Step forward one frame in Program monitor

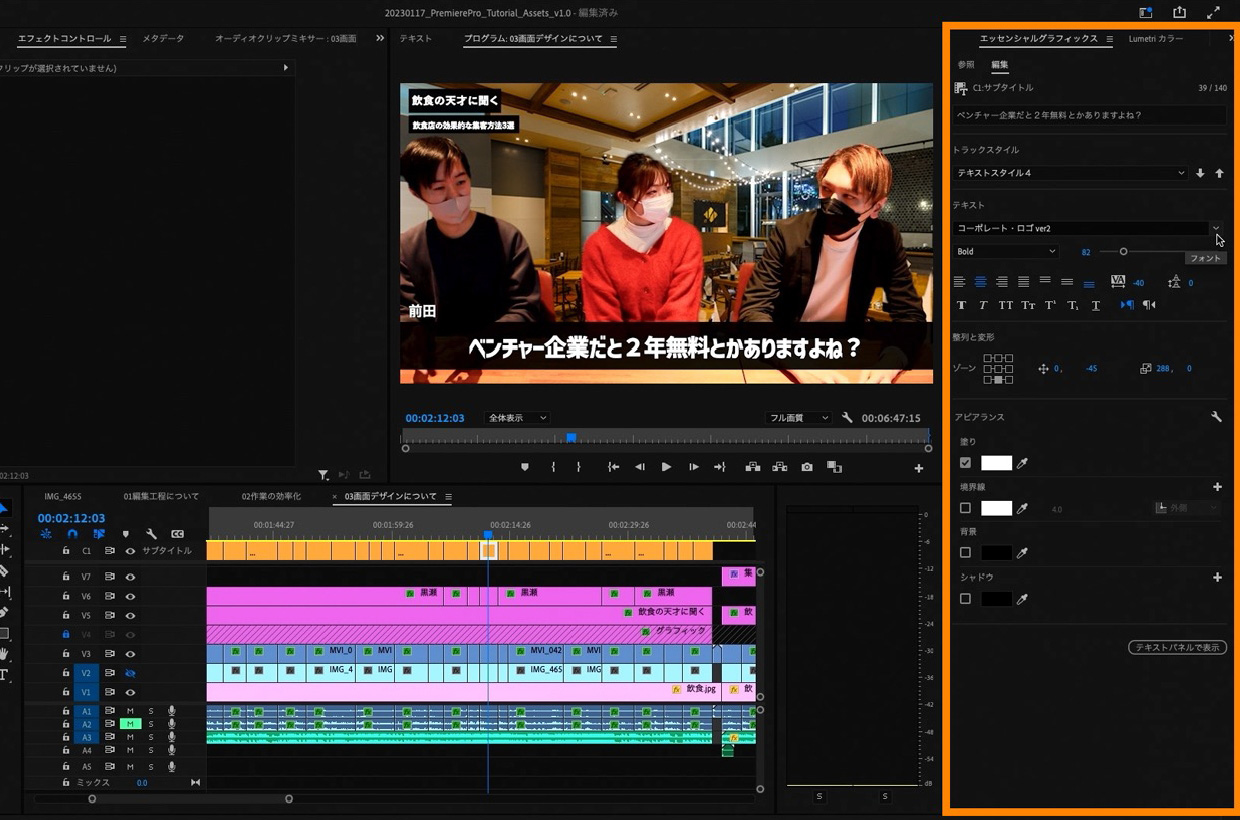click(693, 467)
